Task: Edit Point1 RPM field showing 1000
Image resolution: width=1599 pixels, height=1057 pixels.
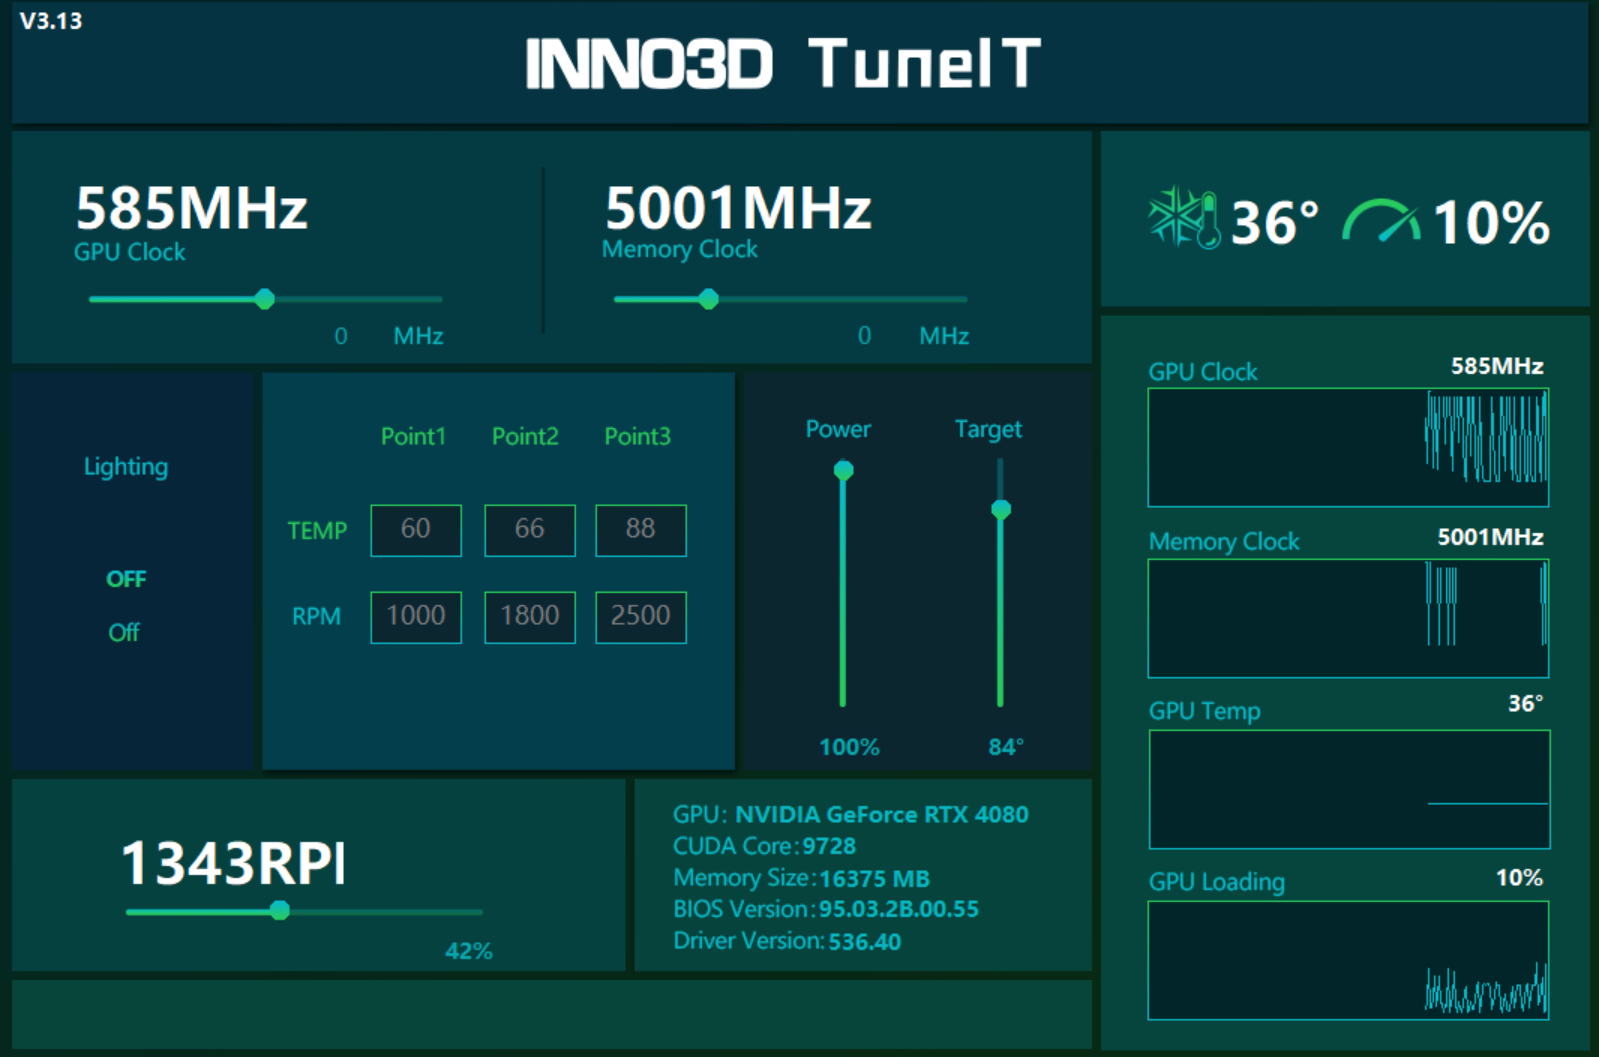Action: pyautogui.click(x=416, y=617)
